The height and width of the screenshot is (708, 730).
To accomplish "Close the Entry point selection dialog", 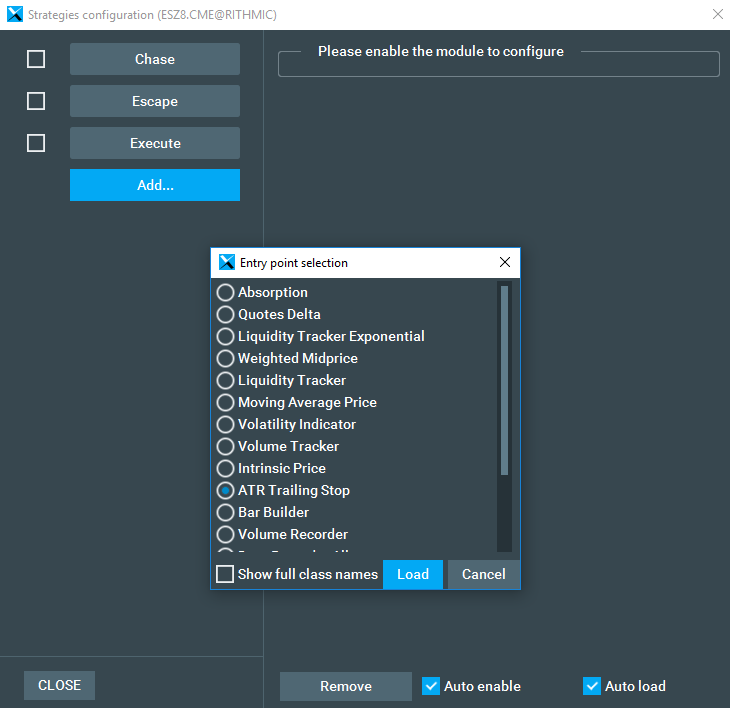I will tap(505, 263).
